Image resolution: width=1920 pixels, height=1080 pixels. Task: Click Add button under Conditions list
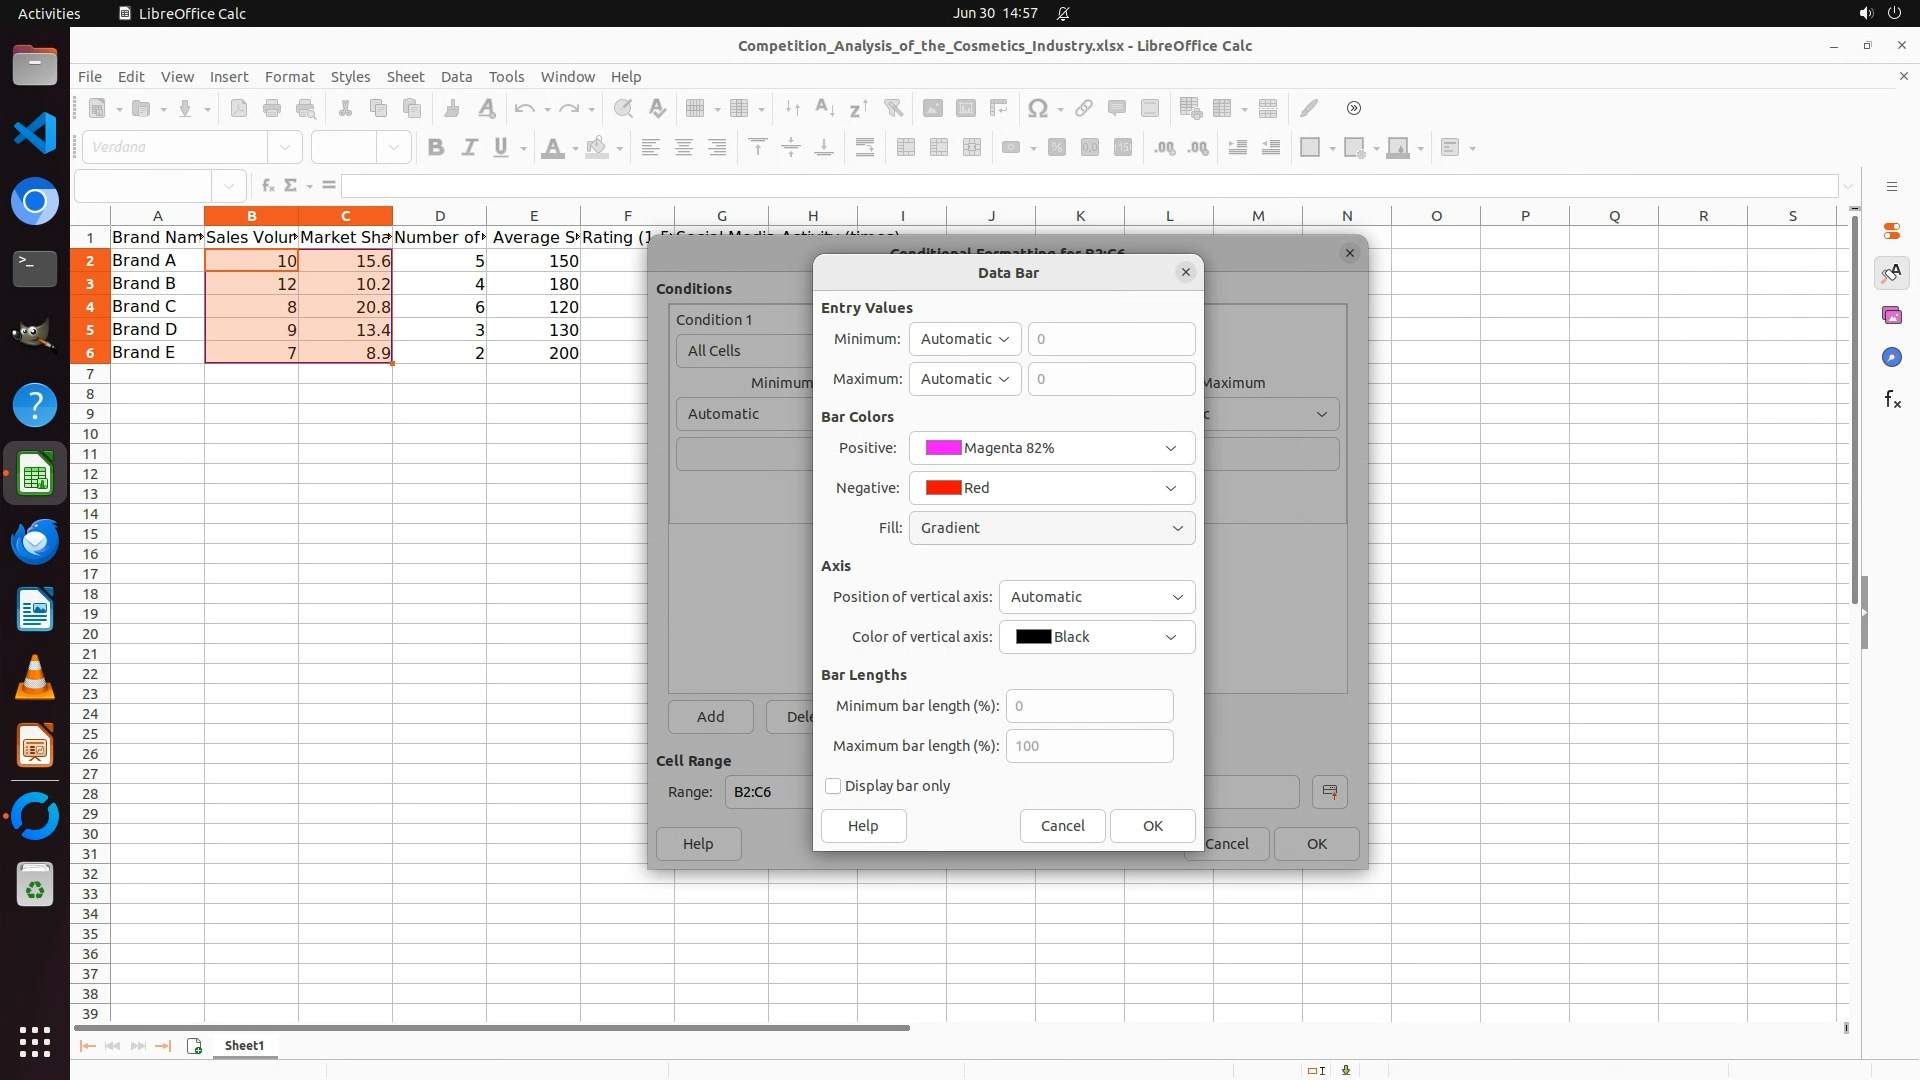point(710,717)
